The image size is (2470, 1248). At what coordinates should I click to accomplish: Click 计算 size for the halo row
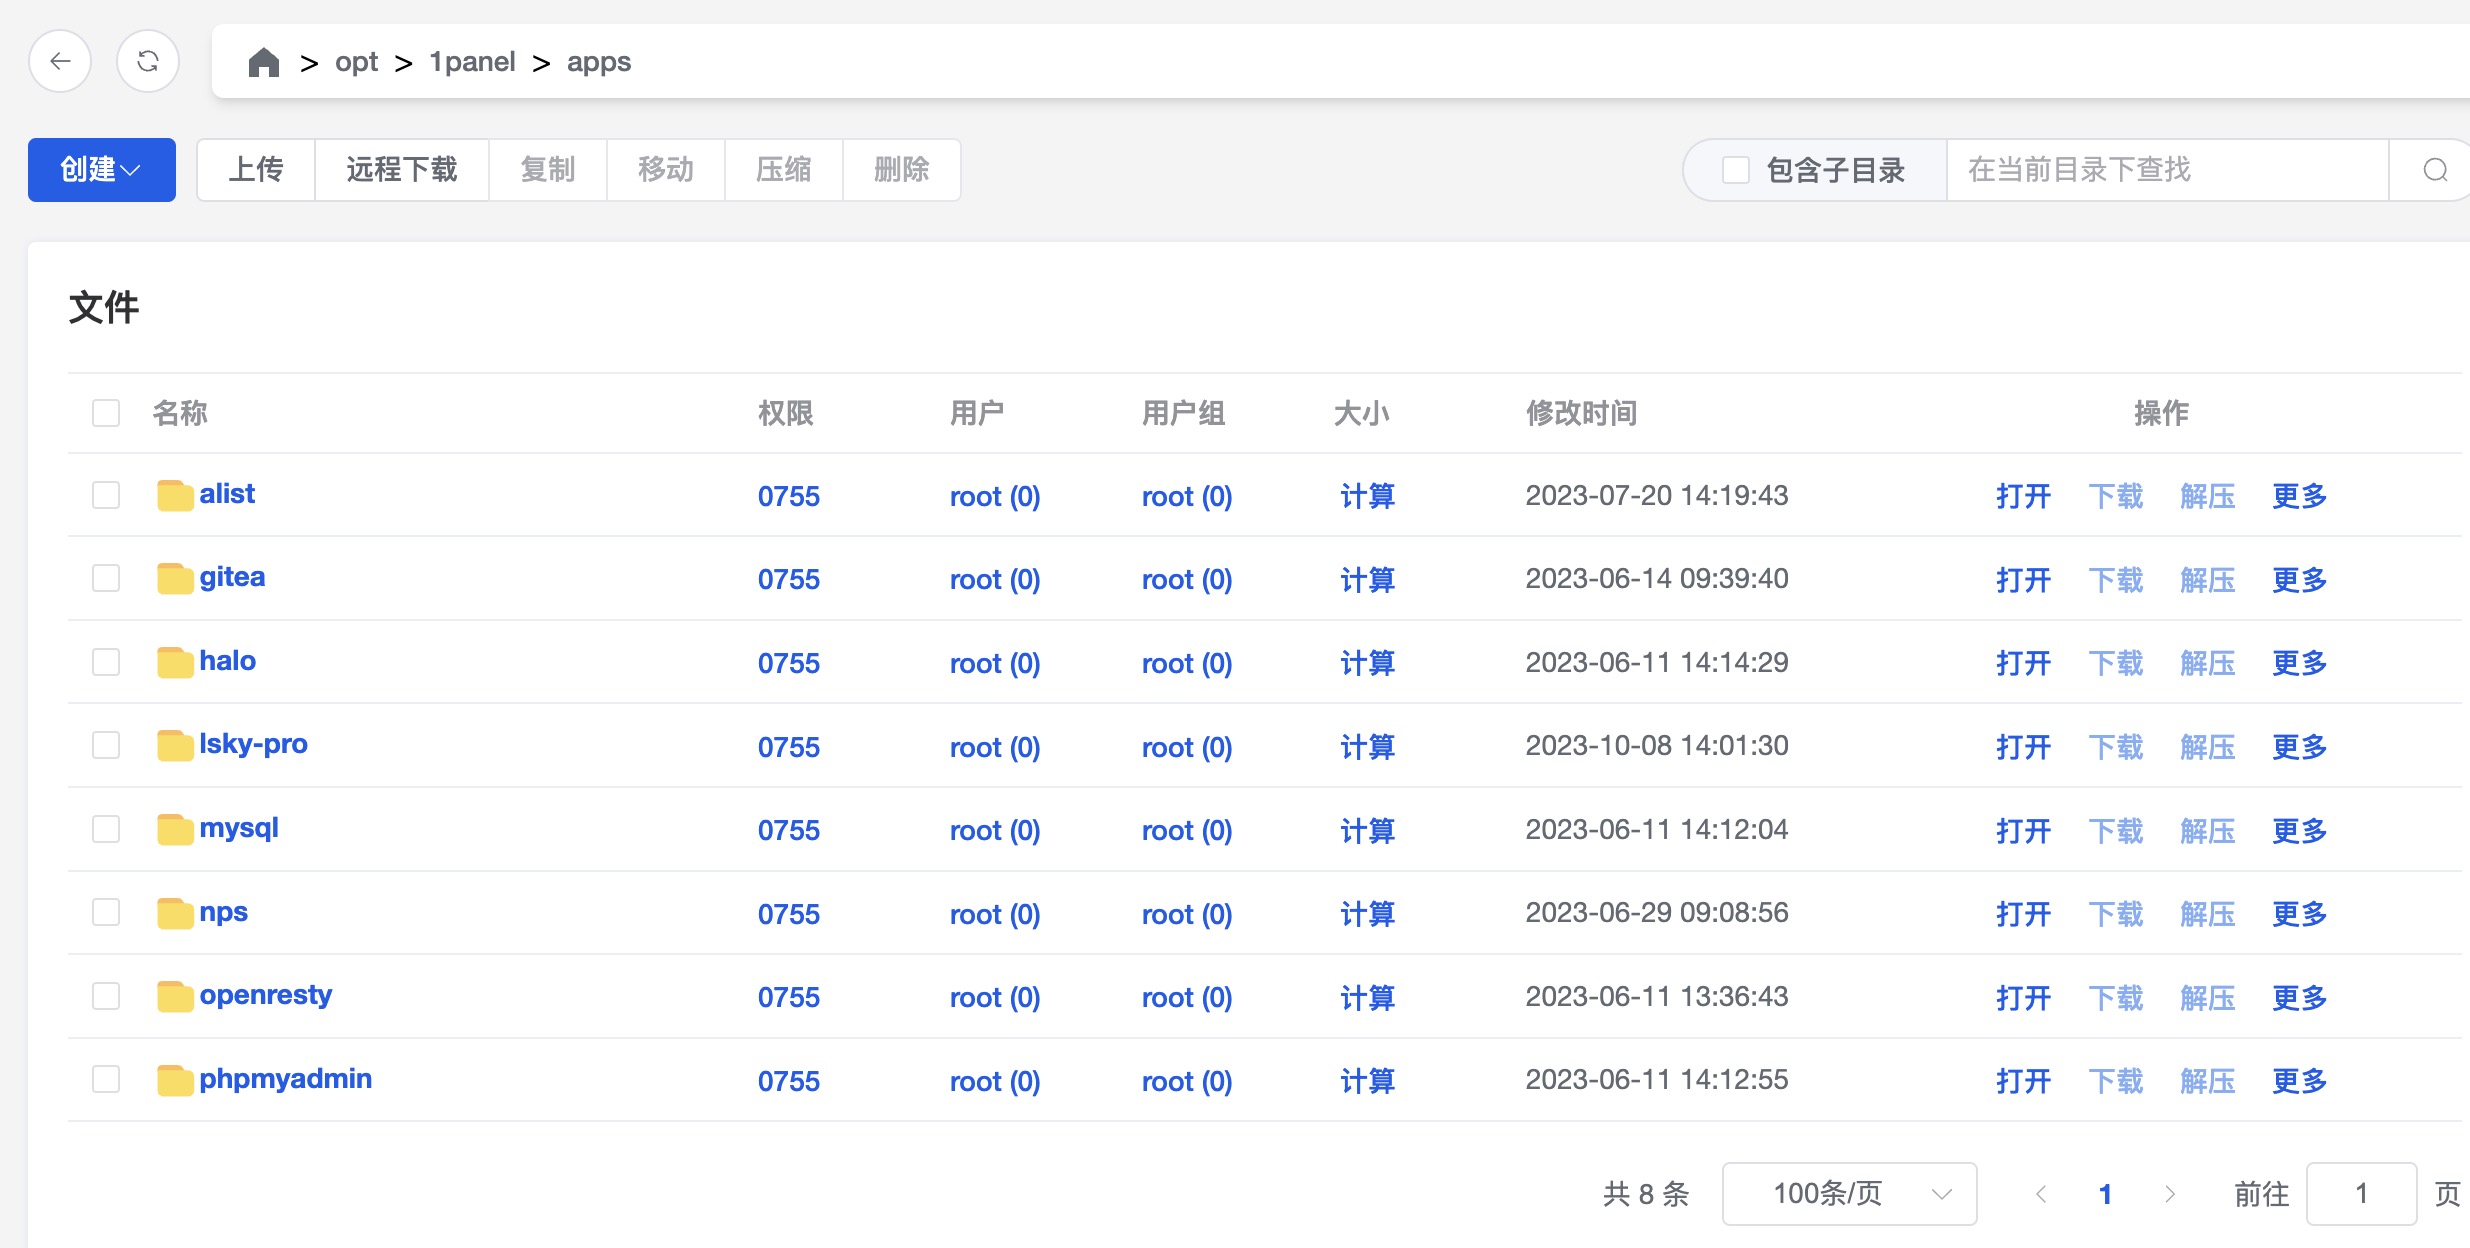1367,663
